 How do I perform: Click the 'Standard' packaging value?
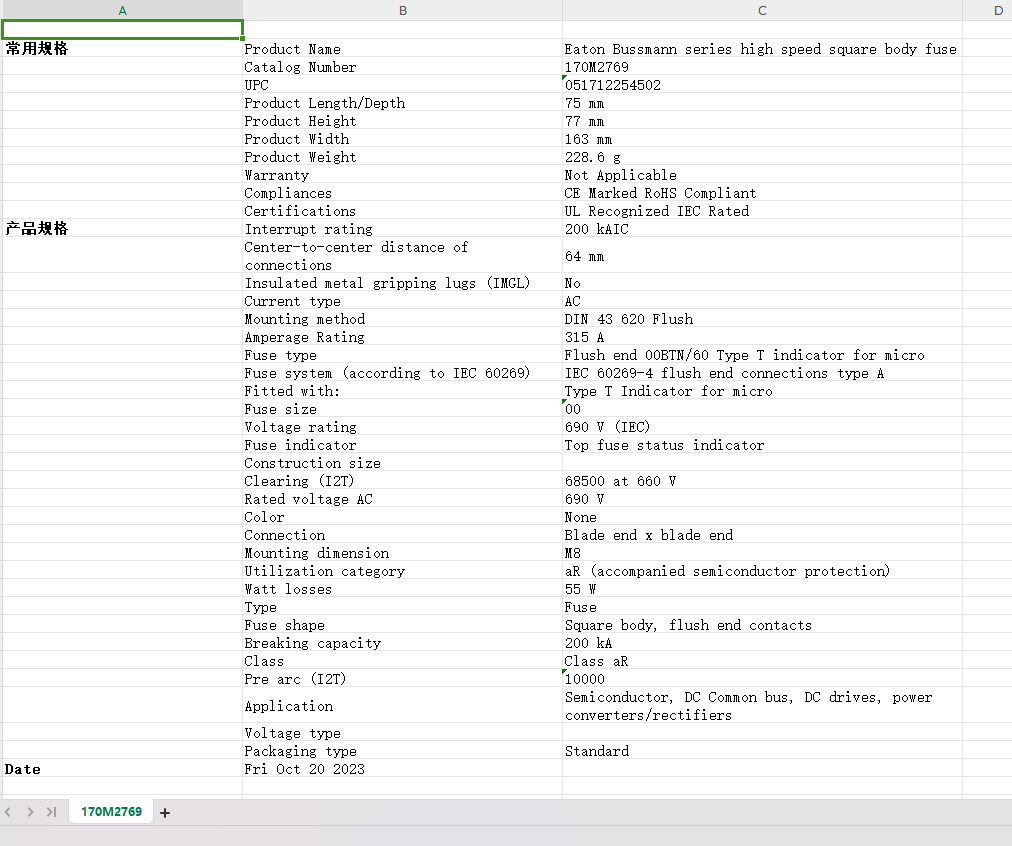[762, 751]
